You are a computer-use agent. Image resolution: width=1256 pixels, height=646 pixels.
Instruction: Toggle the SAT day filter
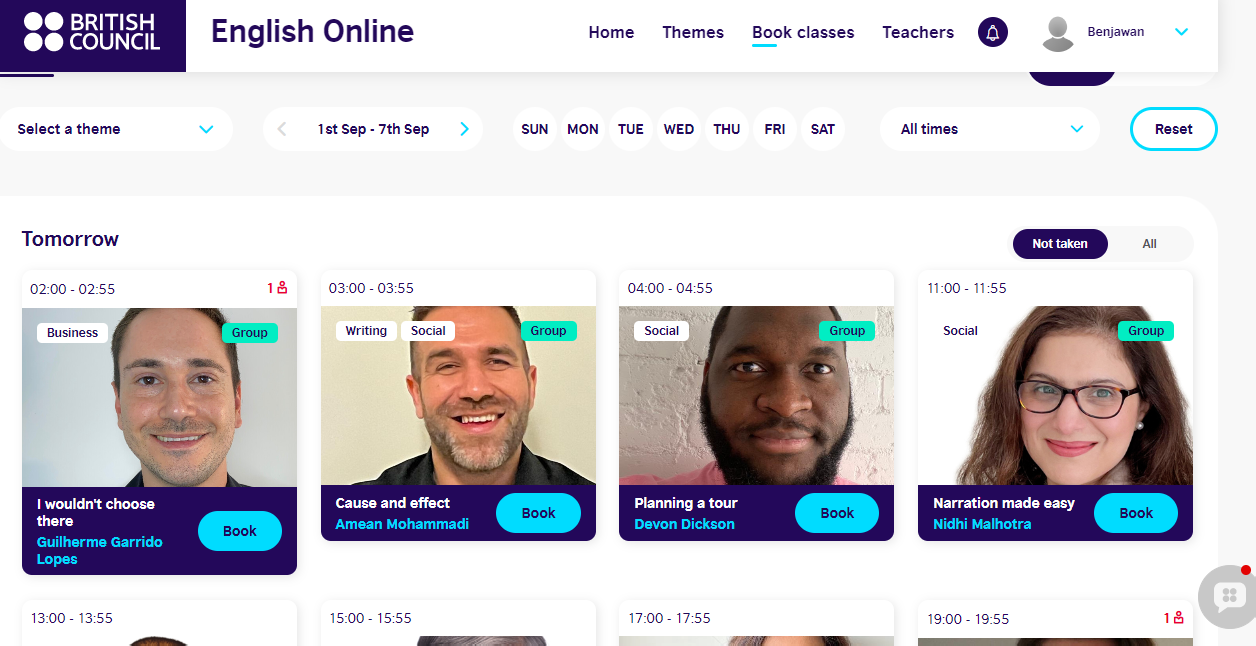tap(823, 129)
